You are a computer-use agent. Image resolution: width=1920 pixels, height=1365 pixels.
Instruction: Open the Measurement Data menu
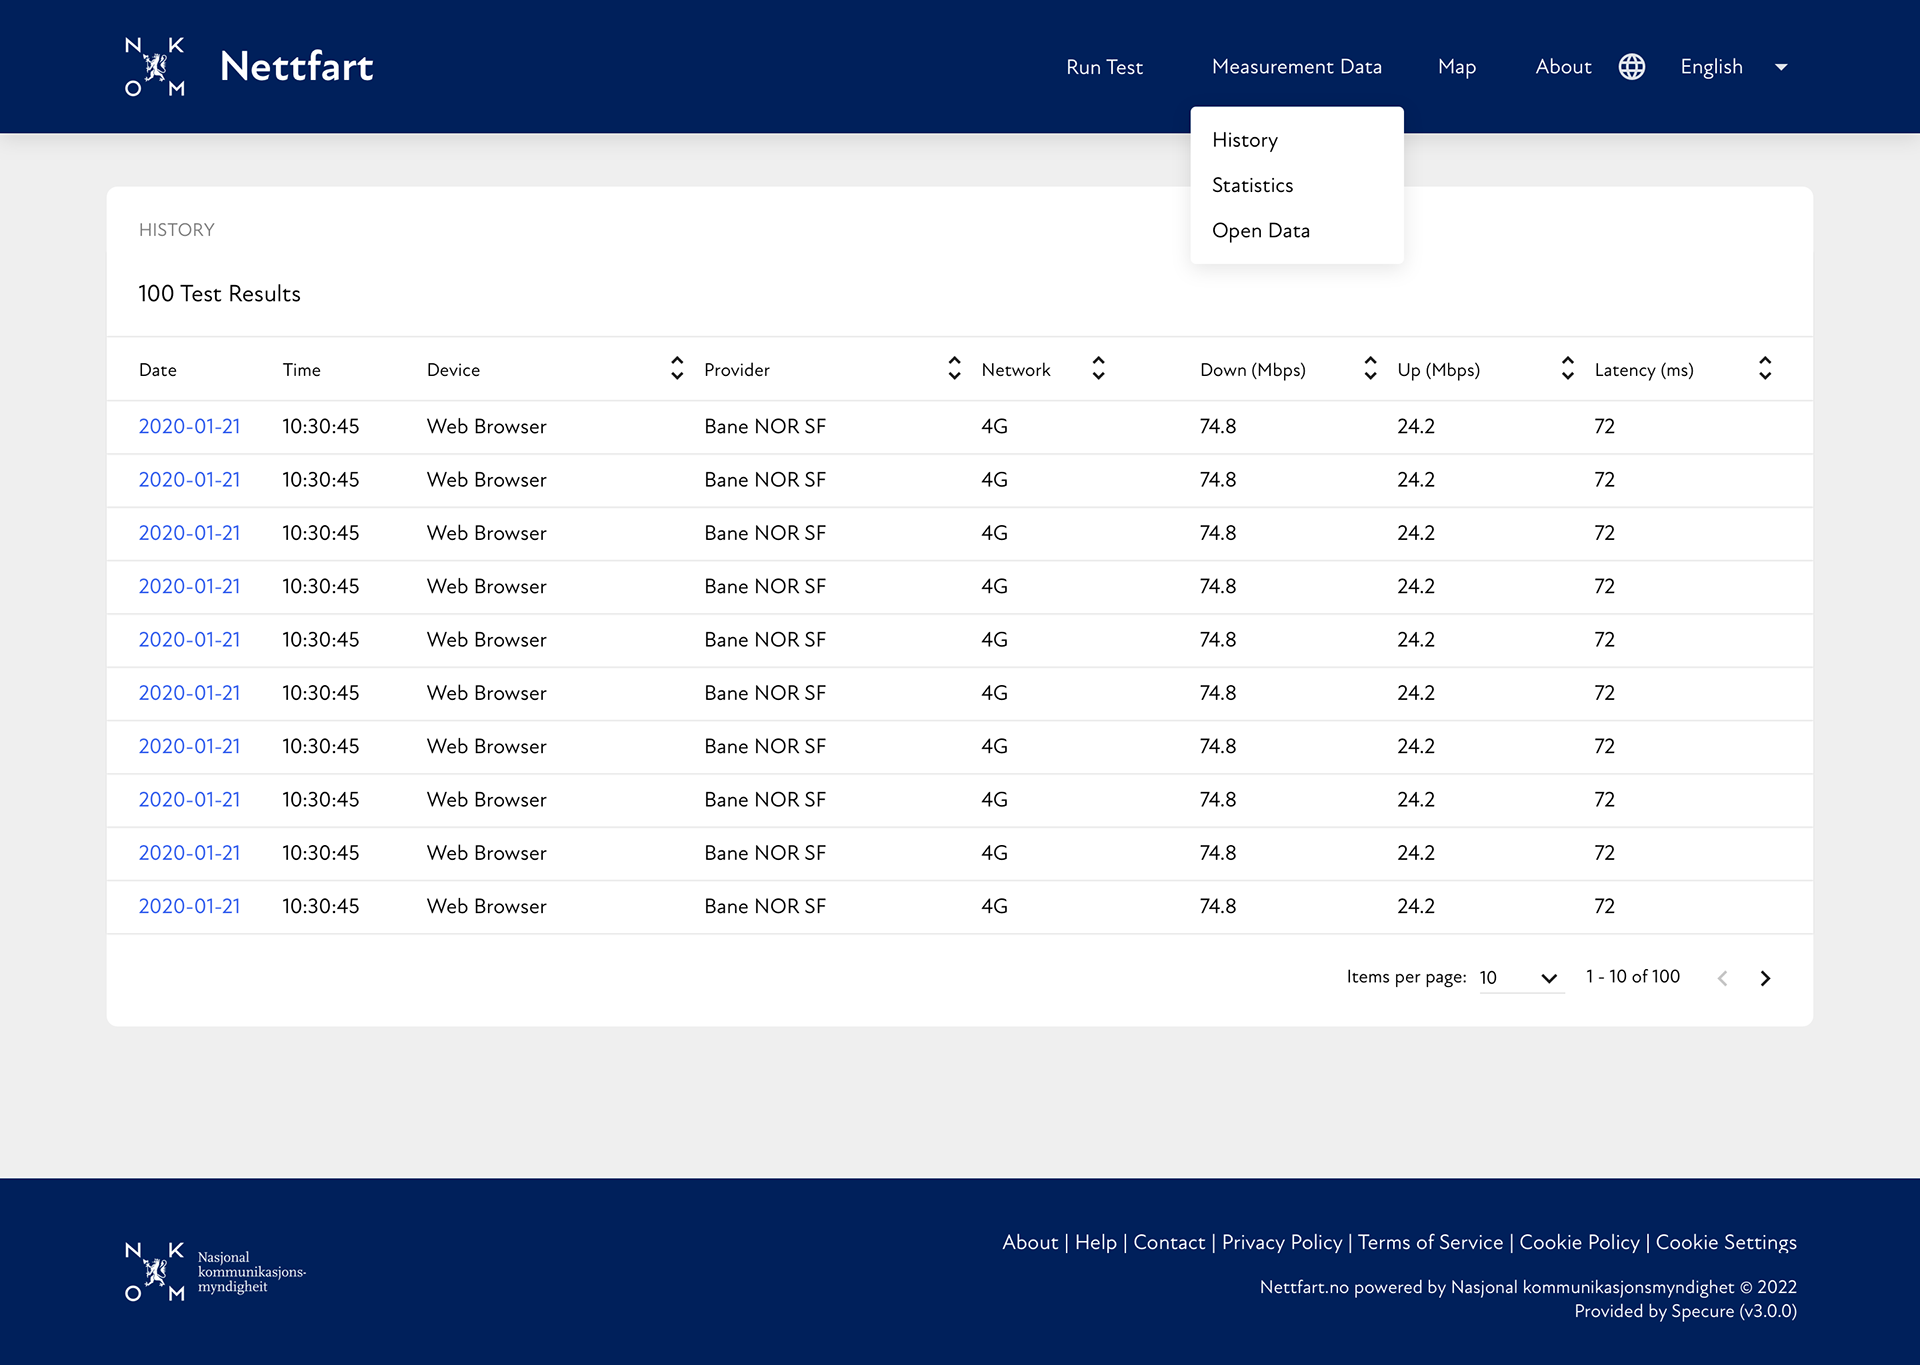point(1296,67)
